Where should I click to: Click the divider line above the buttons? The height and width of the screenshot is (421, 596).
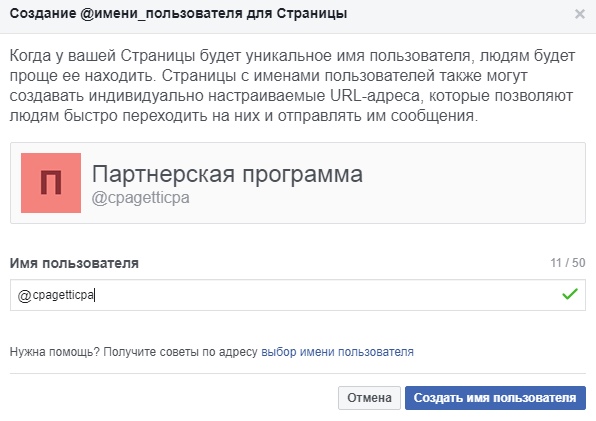pos(298,374)
